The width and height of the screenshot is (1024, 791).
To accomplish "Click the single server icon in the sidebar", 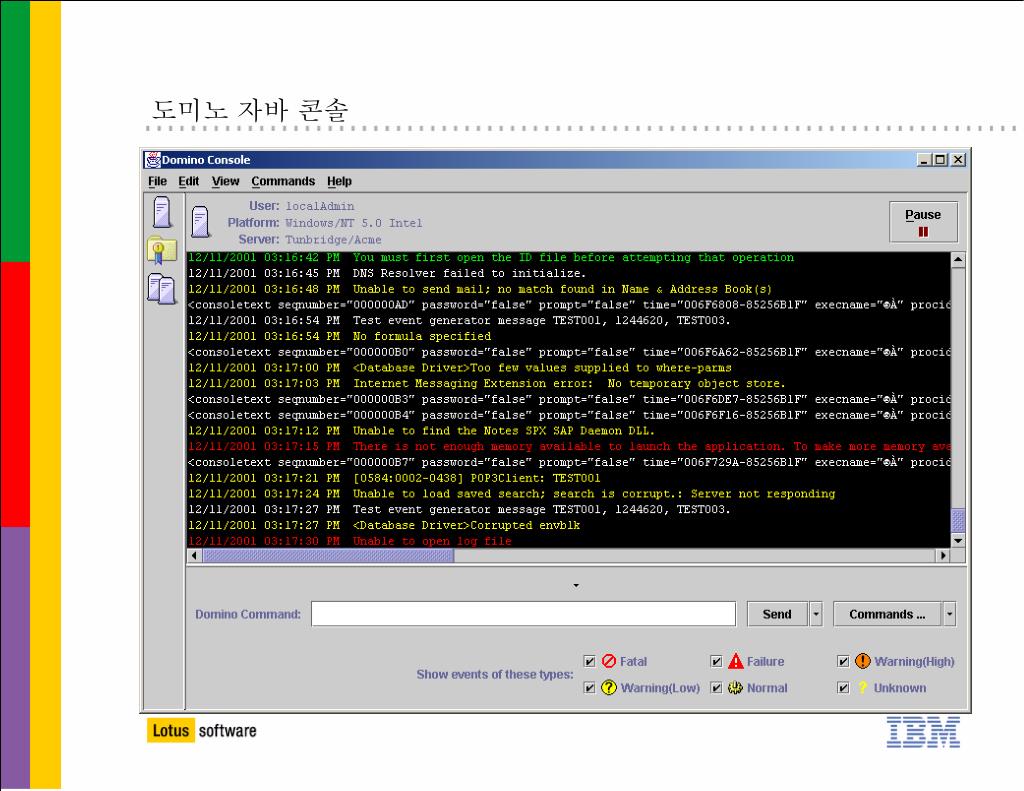I will tap(162, 212).
